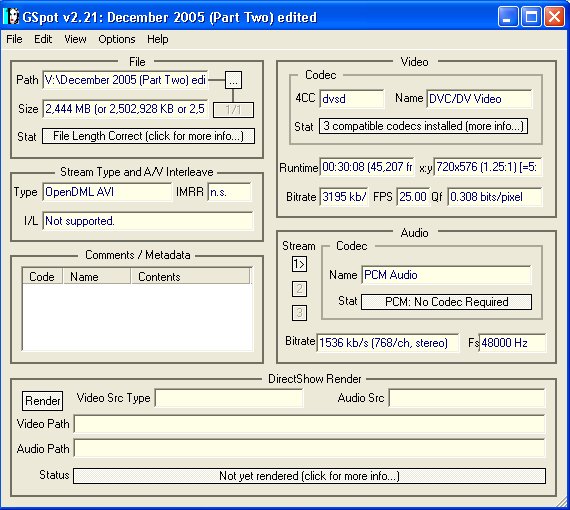Click the GSpot application icon in title bar

[11, 17]
